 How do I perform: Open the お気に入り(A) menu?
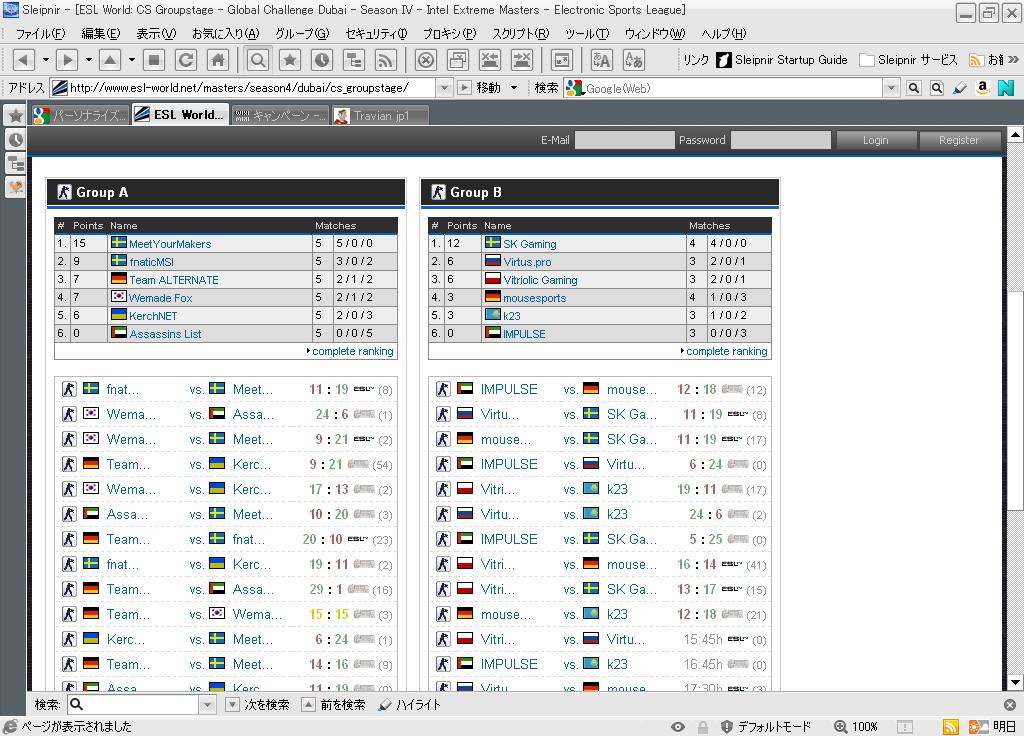tap(225, 34)
